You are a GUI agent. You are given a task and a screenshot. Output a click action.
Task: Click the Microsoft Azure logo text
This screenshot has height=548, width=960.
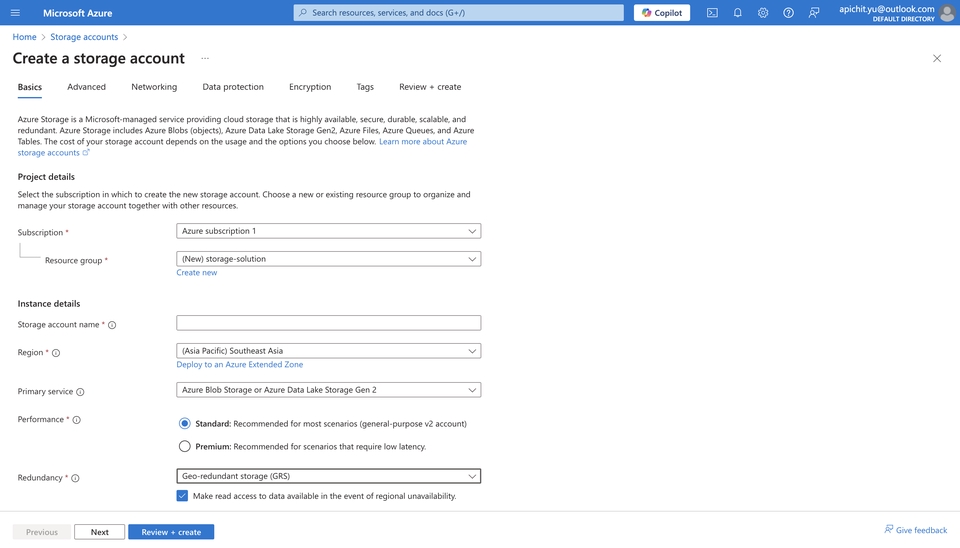click(77, 12)
